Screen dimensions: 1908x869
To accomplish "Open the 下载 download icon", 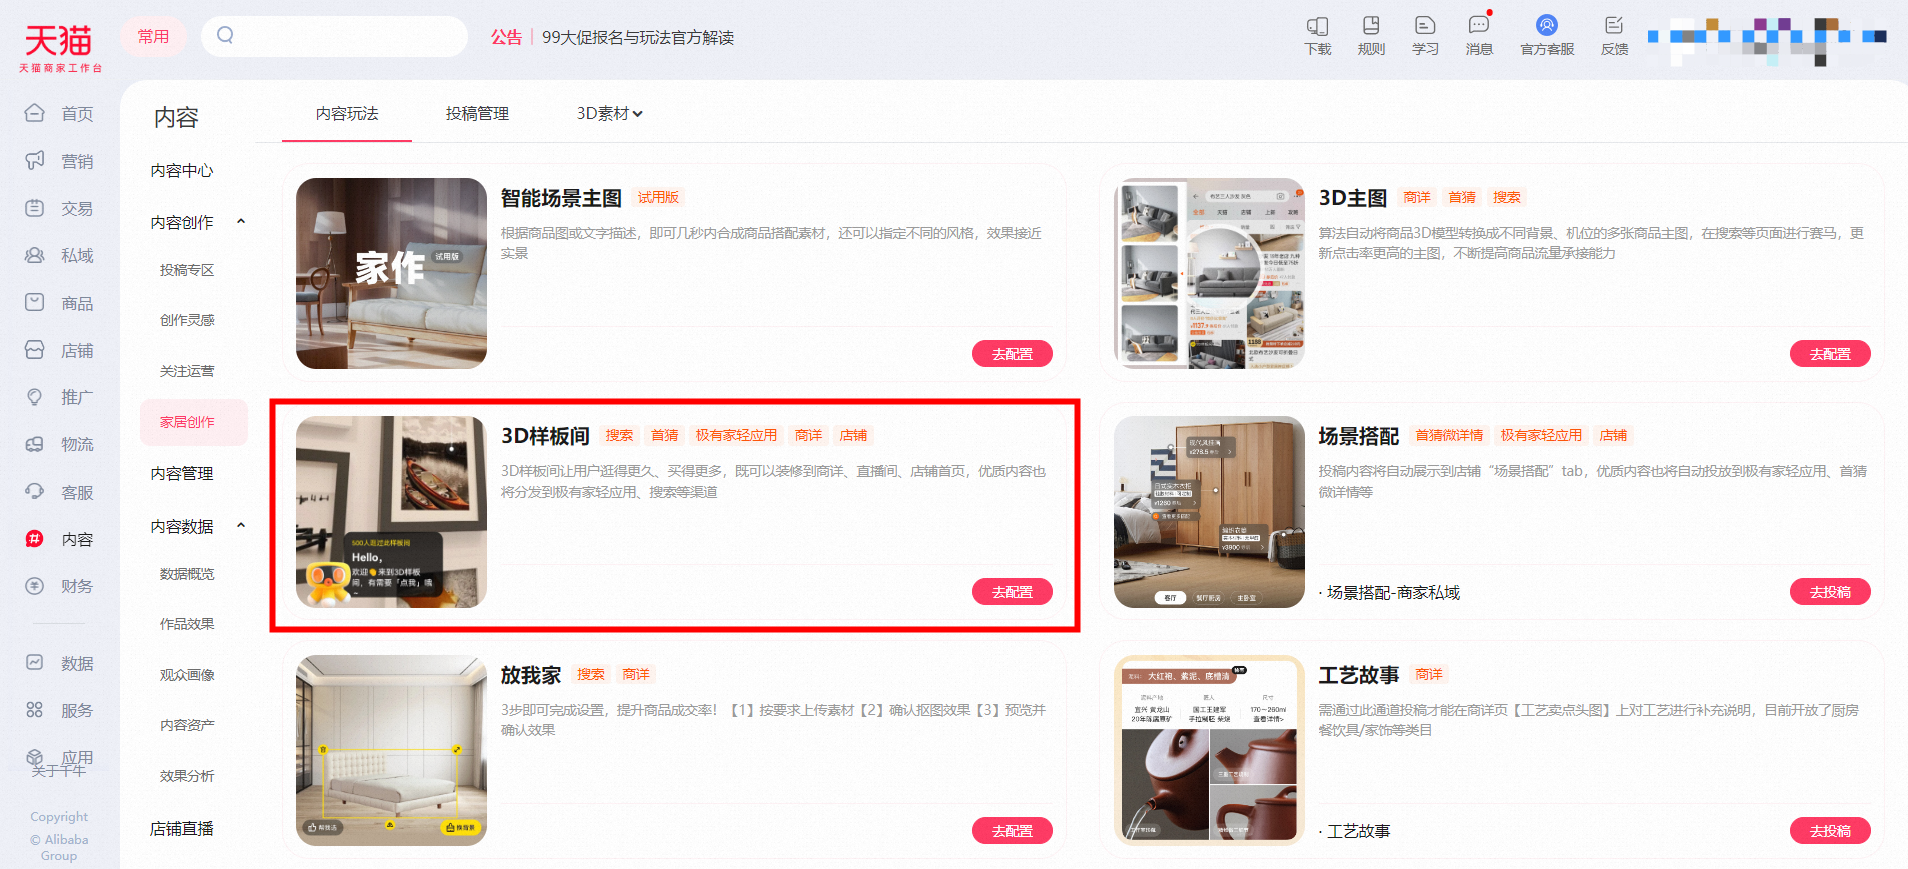I will [1317, 36].
